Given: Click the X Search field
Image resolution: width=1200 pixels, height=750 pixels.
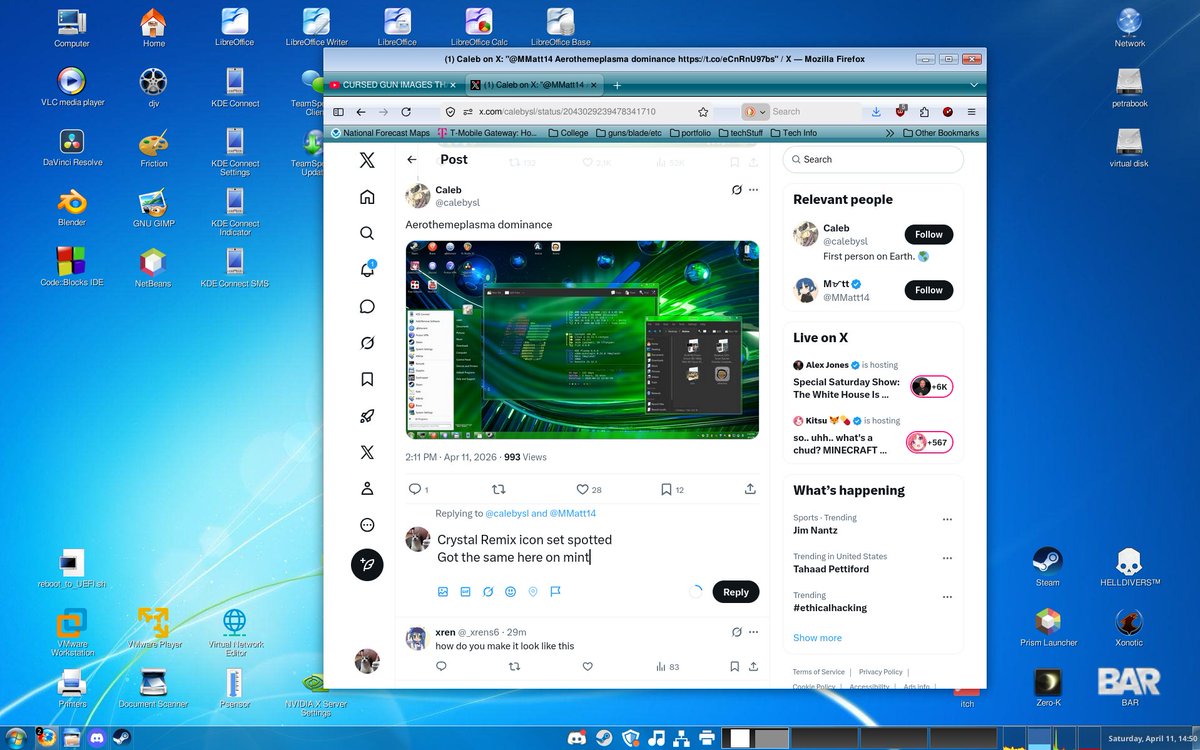Looking at the screenshot, I should (873, 160).
